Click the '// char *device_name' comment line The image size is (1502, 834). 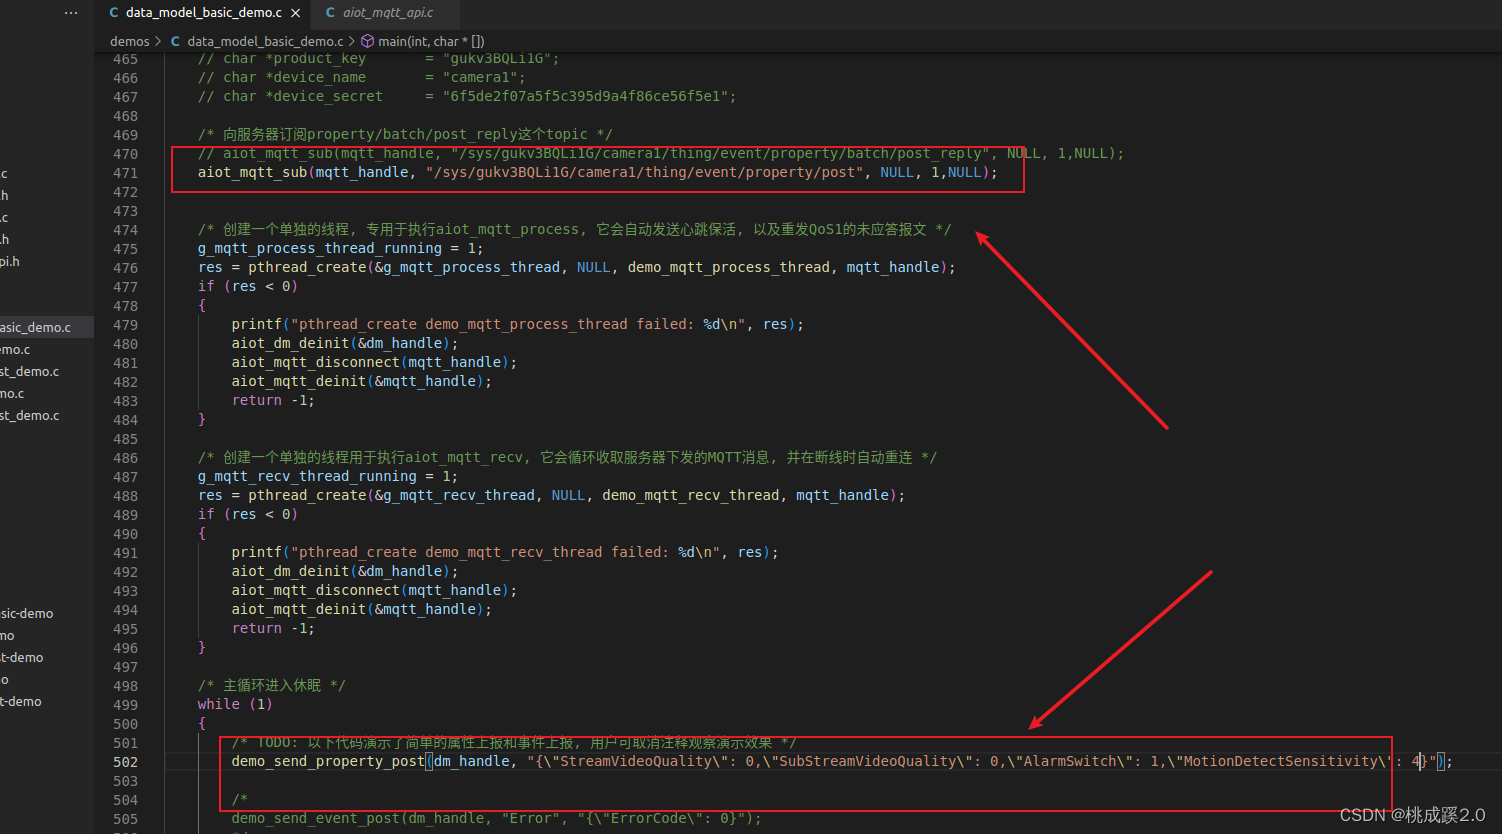pos(361,78)
